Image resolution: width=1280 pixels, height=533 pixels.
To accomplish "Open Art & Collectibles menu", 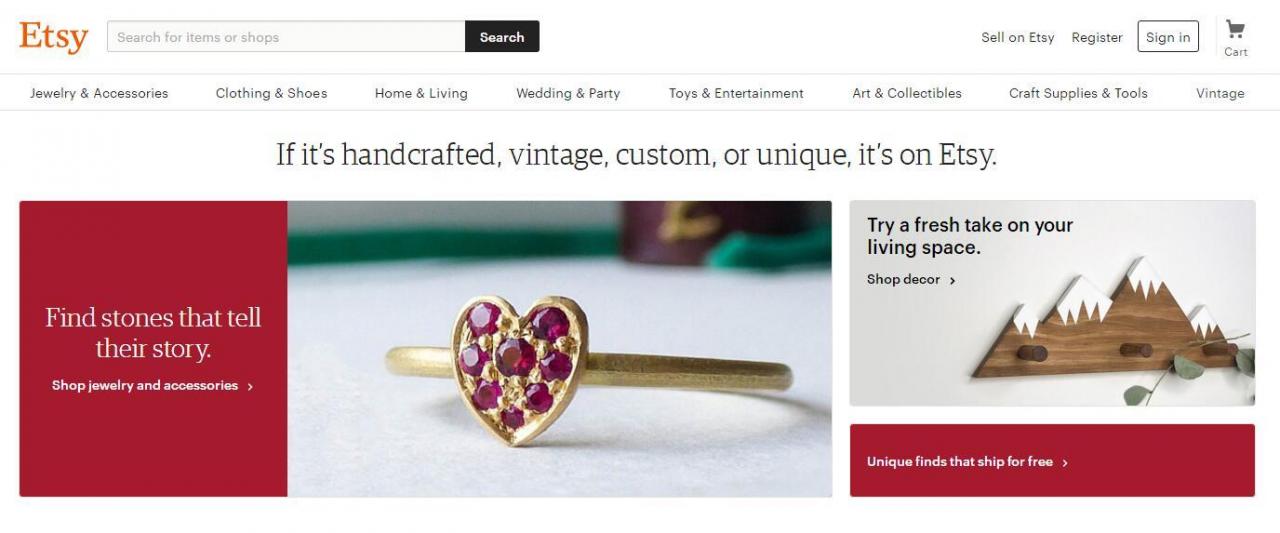I will (x=907, y=93).
